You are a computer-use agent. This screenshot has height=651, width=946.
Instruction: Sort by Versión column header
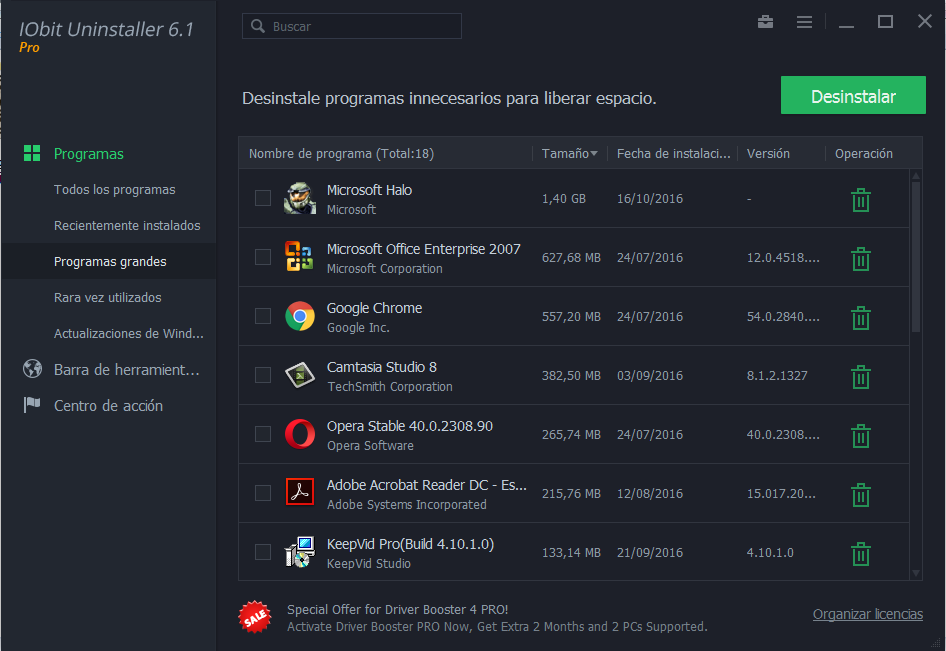click(x=768, y=154)
